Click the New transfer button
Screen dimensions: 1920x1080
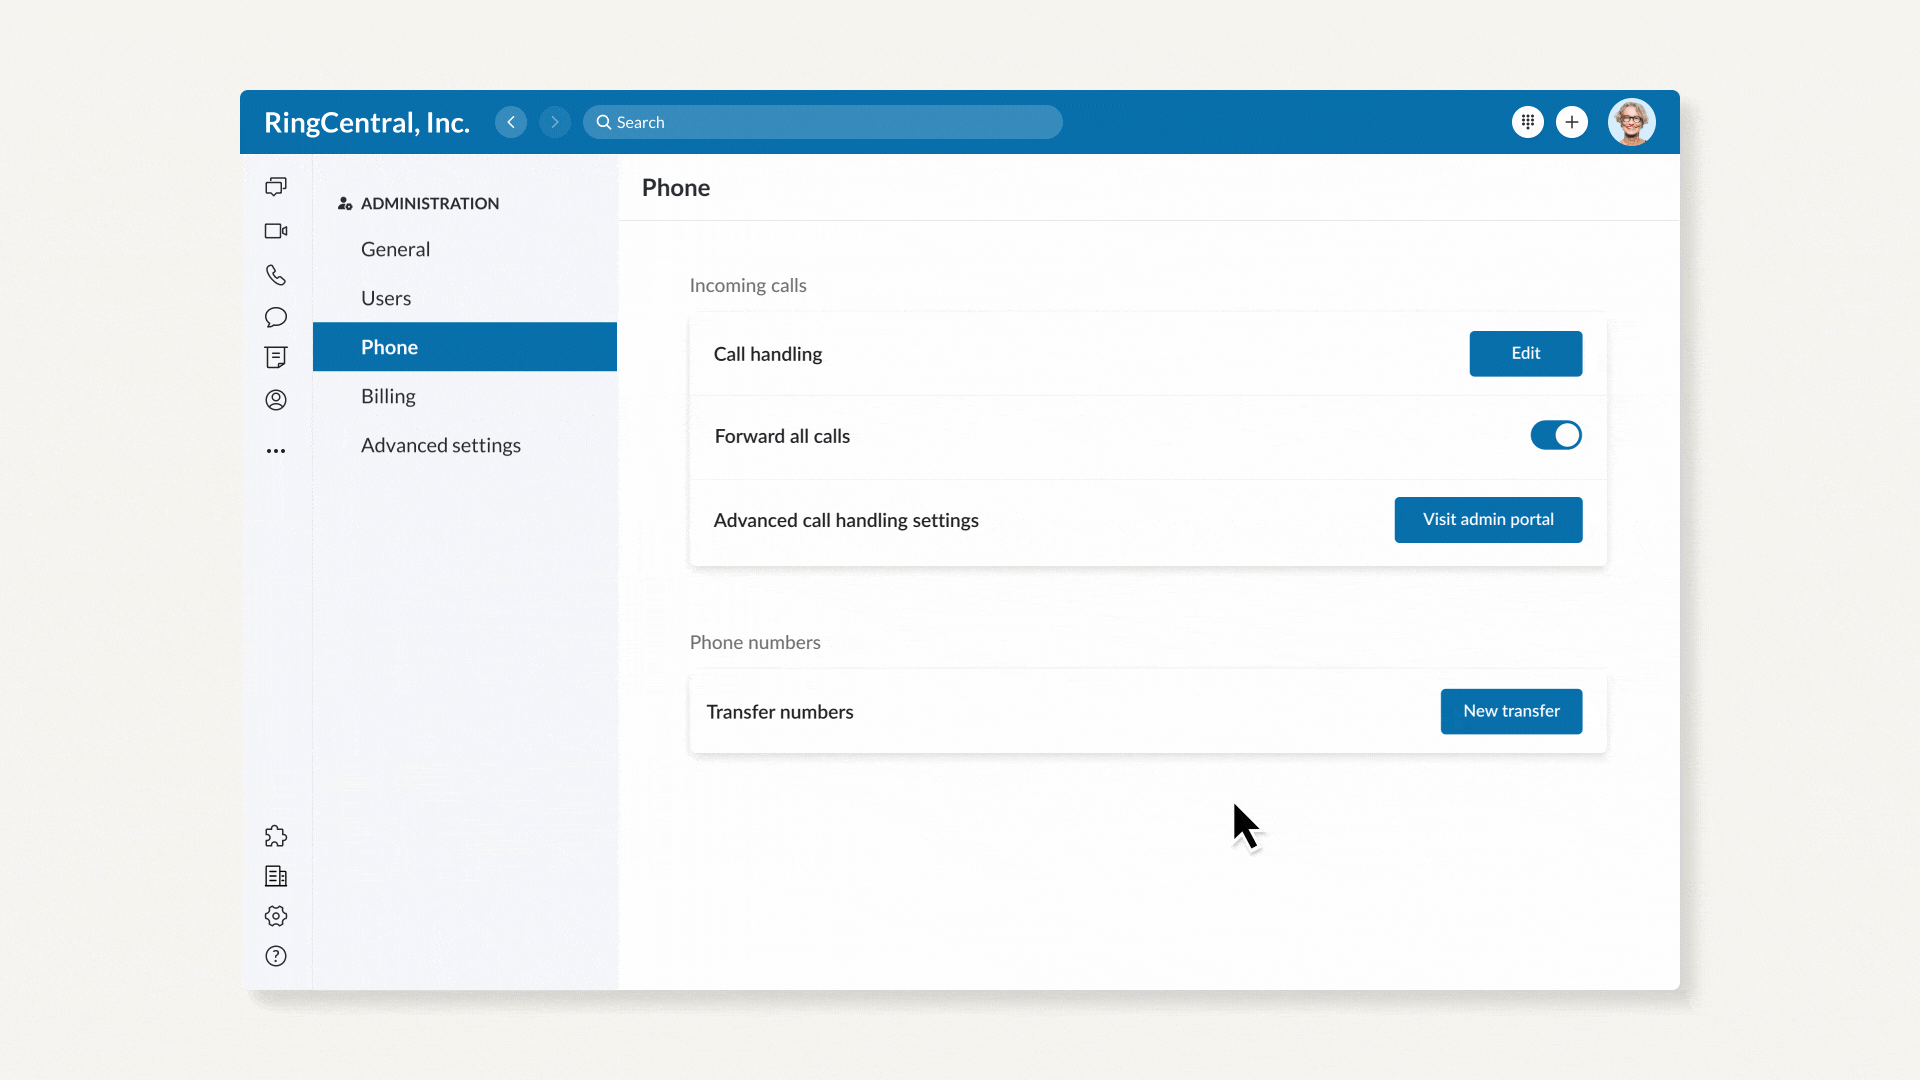1511,711
